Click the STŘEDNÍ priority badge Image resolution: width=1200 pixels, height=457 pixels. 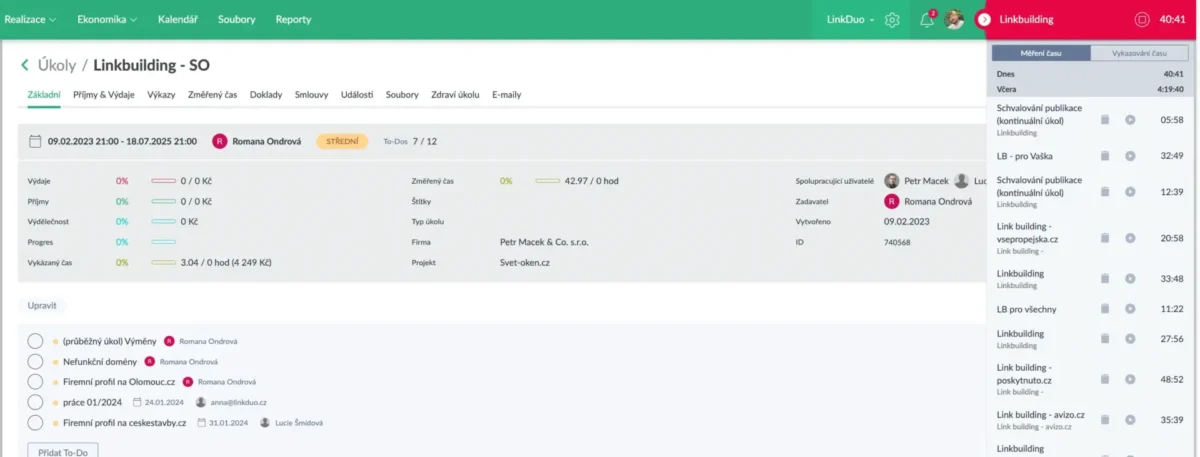(x=343, y=141)
